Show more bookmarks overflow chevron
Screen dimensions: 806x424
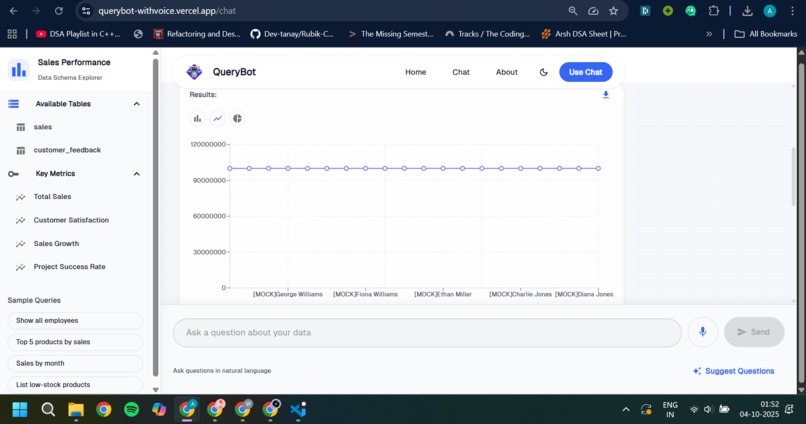(709, 34)
